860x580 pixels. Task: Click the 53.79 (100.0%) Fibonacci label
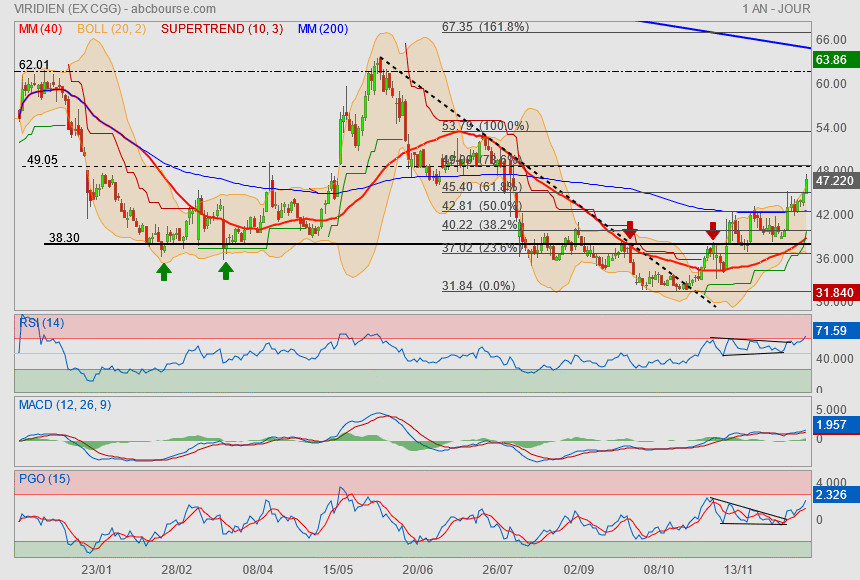click(x=485, y=126)
